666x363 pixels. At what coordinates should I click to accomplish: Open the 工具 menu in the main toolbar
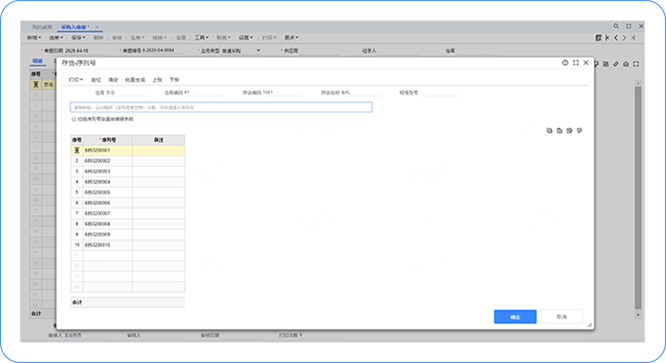pos(202,38)
